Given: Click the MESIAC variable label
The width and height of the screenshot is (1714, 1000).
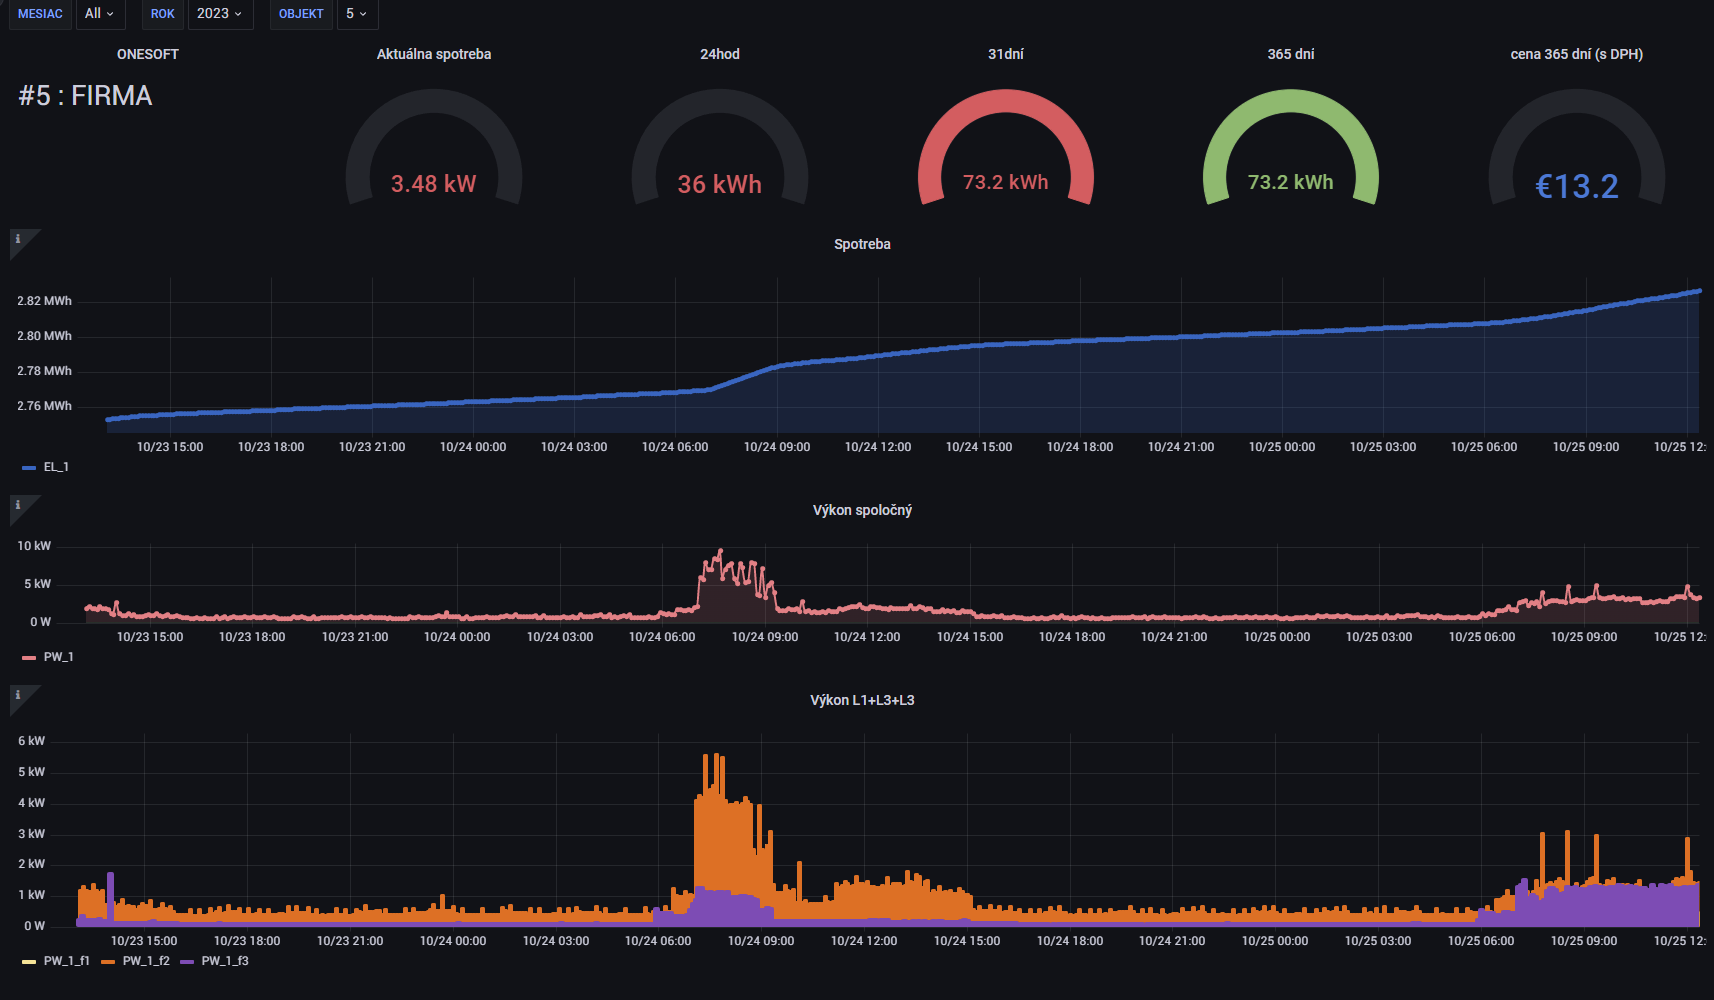Looking at the screenshot, I should click(40, 14).
